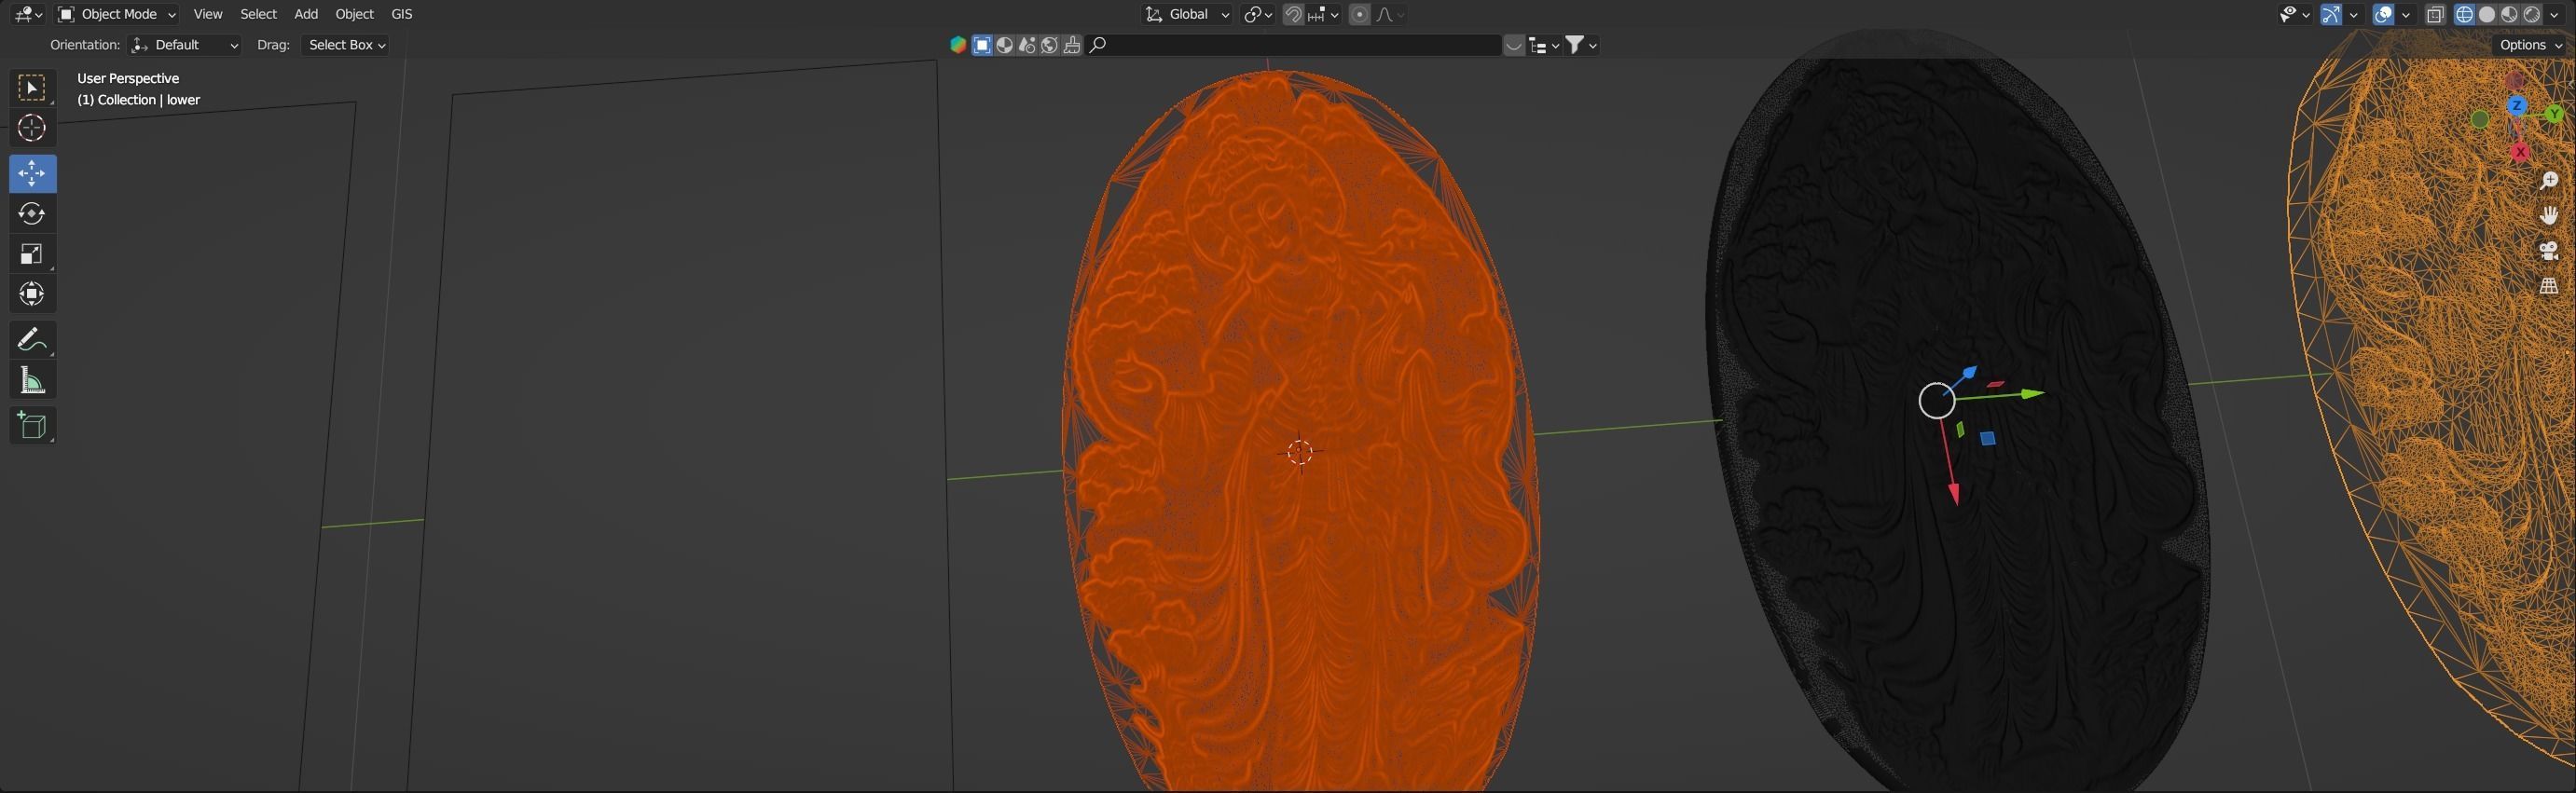This screenshot has height=793, width=2576.
Task: Select the Cursor tool
Action: pos(32,128)
